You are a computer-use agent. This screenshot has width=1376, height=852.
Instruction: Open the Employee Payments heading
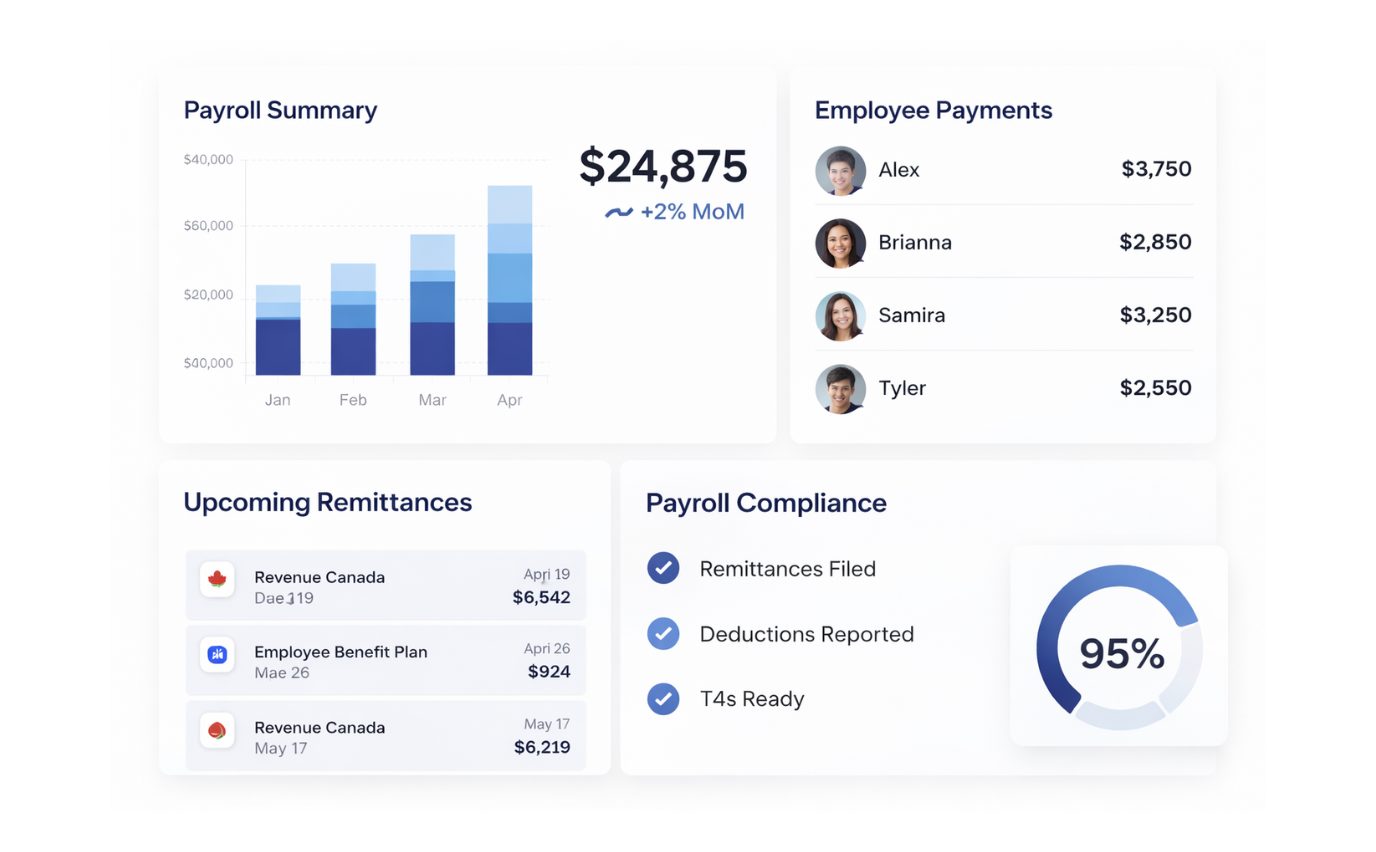(x=933, y=110)
